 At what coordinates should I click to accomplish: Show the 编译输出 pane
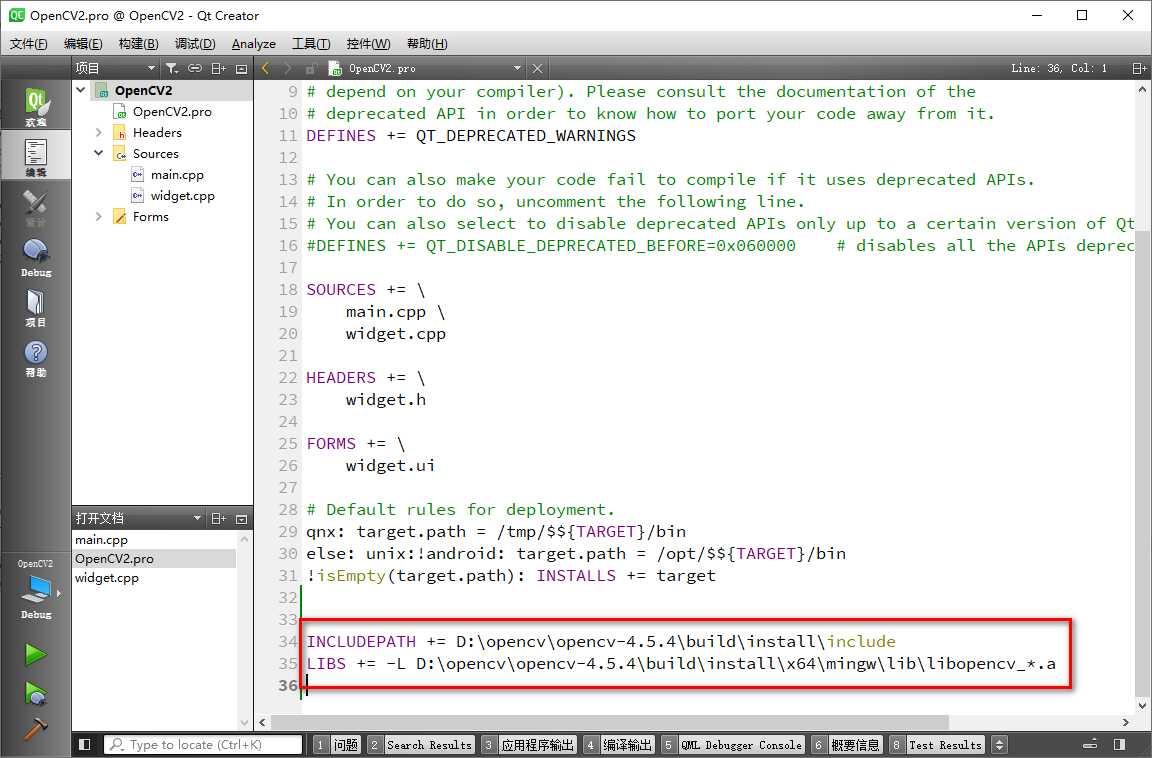tap(619, 745)
